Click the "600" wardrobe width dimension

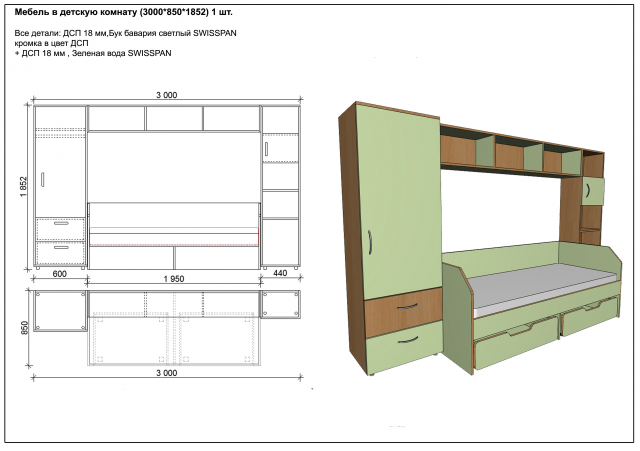pos(60,274)
